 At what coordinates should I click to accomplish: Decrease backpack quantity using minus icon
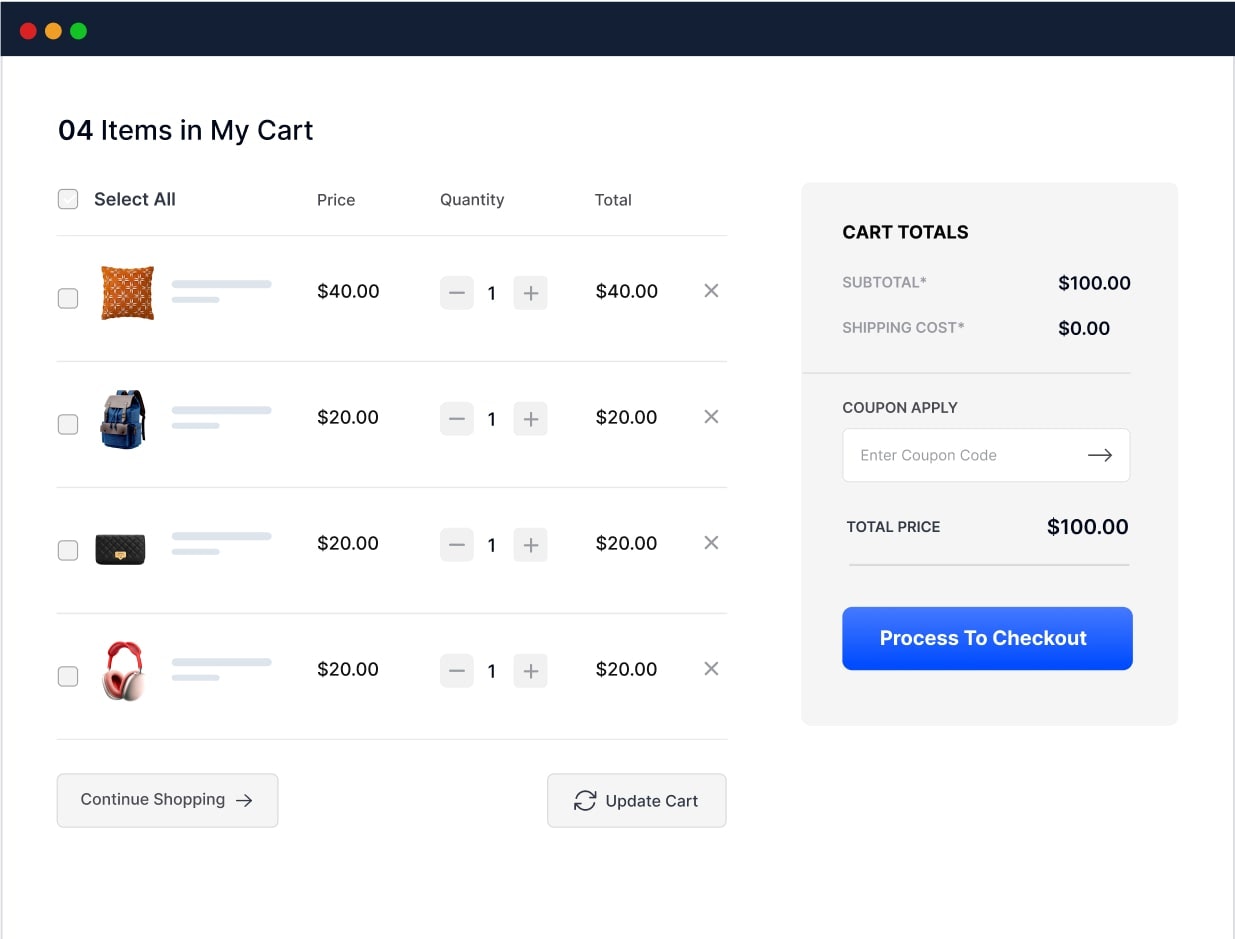coord(457,418)
